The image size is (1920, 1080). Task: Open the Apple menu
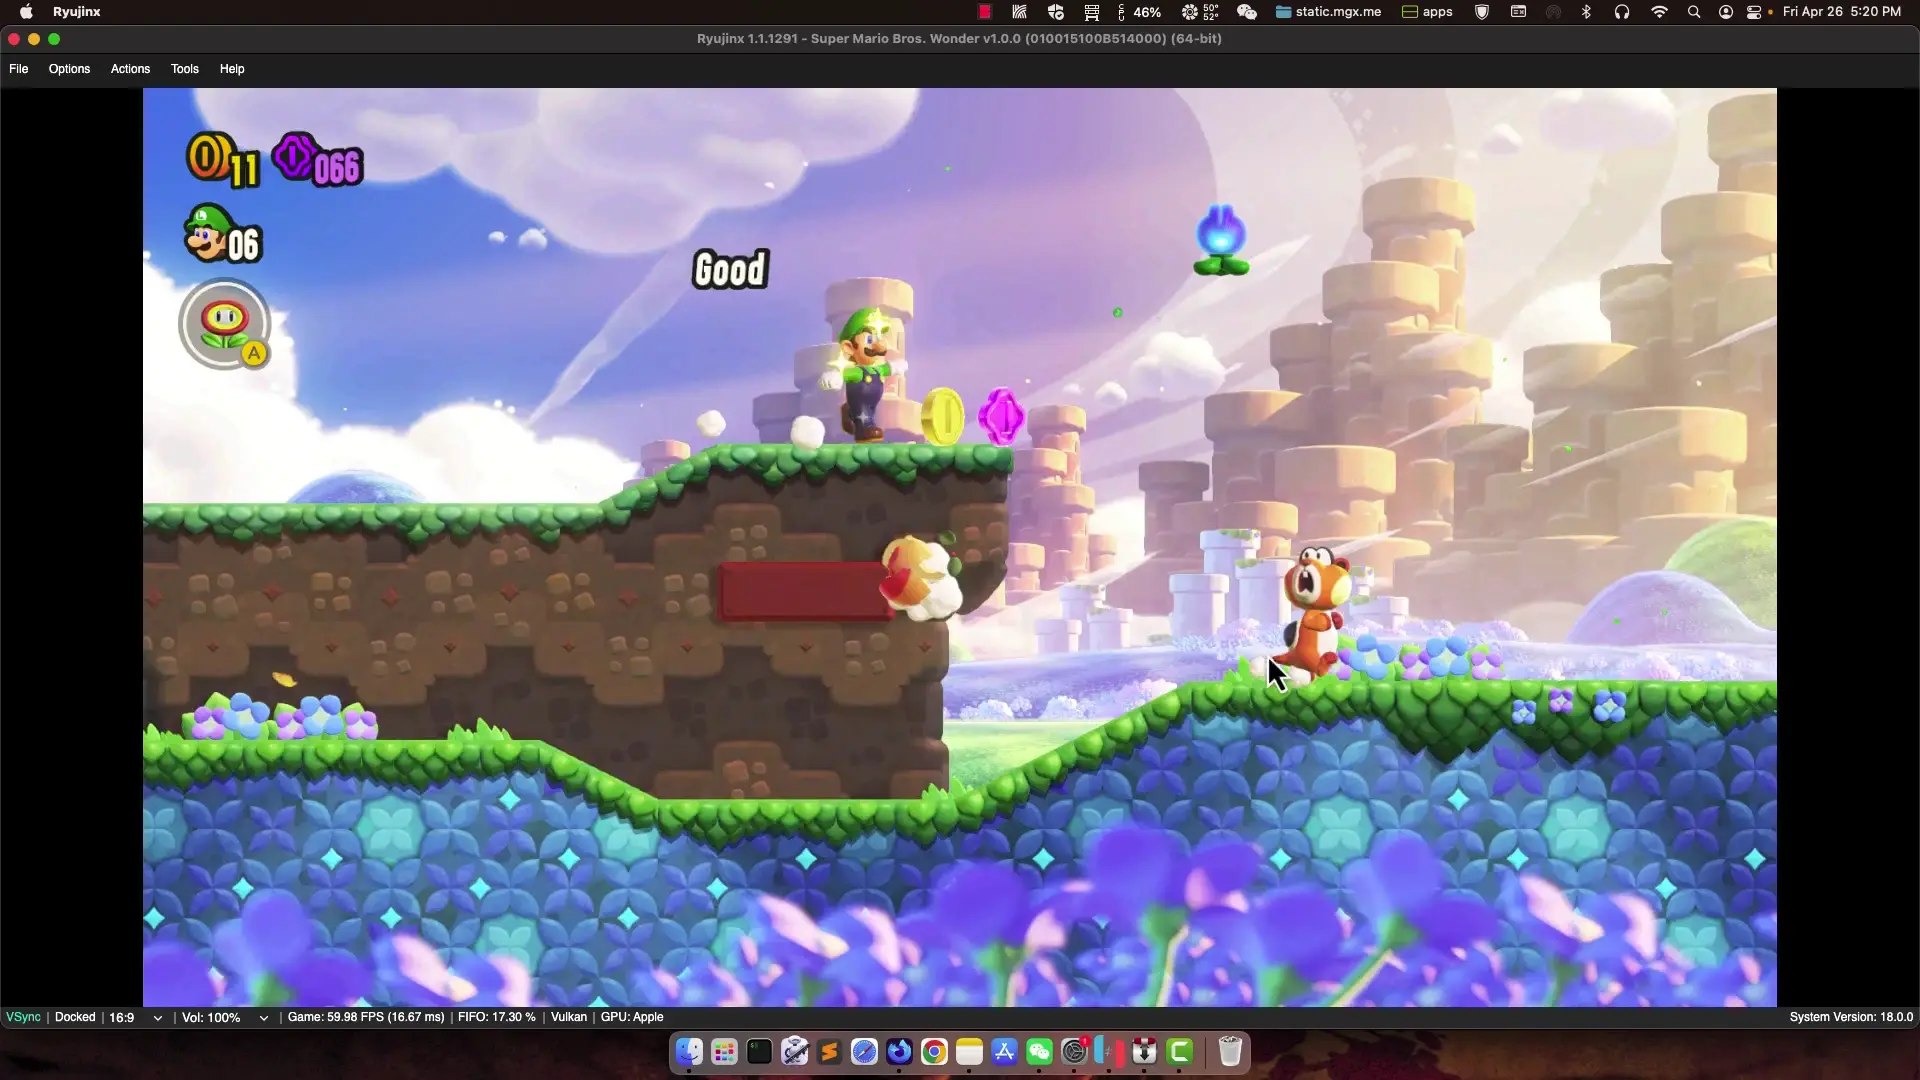click(x=27, y=12)
